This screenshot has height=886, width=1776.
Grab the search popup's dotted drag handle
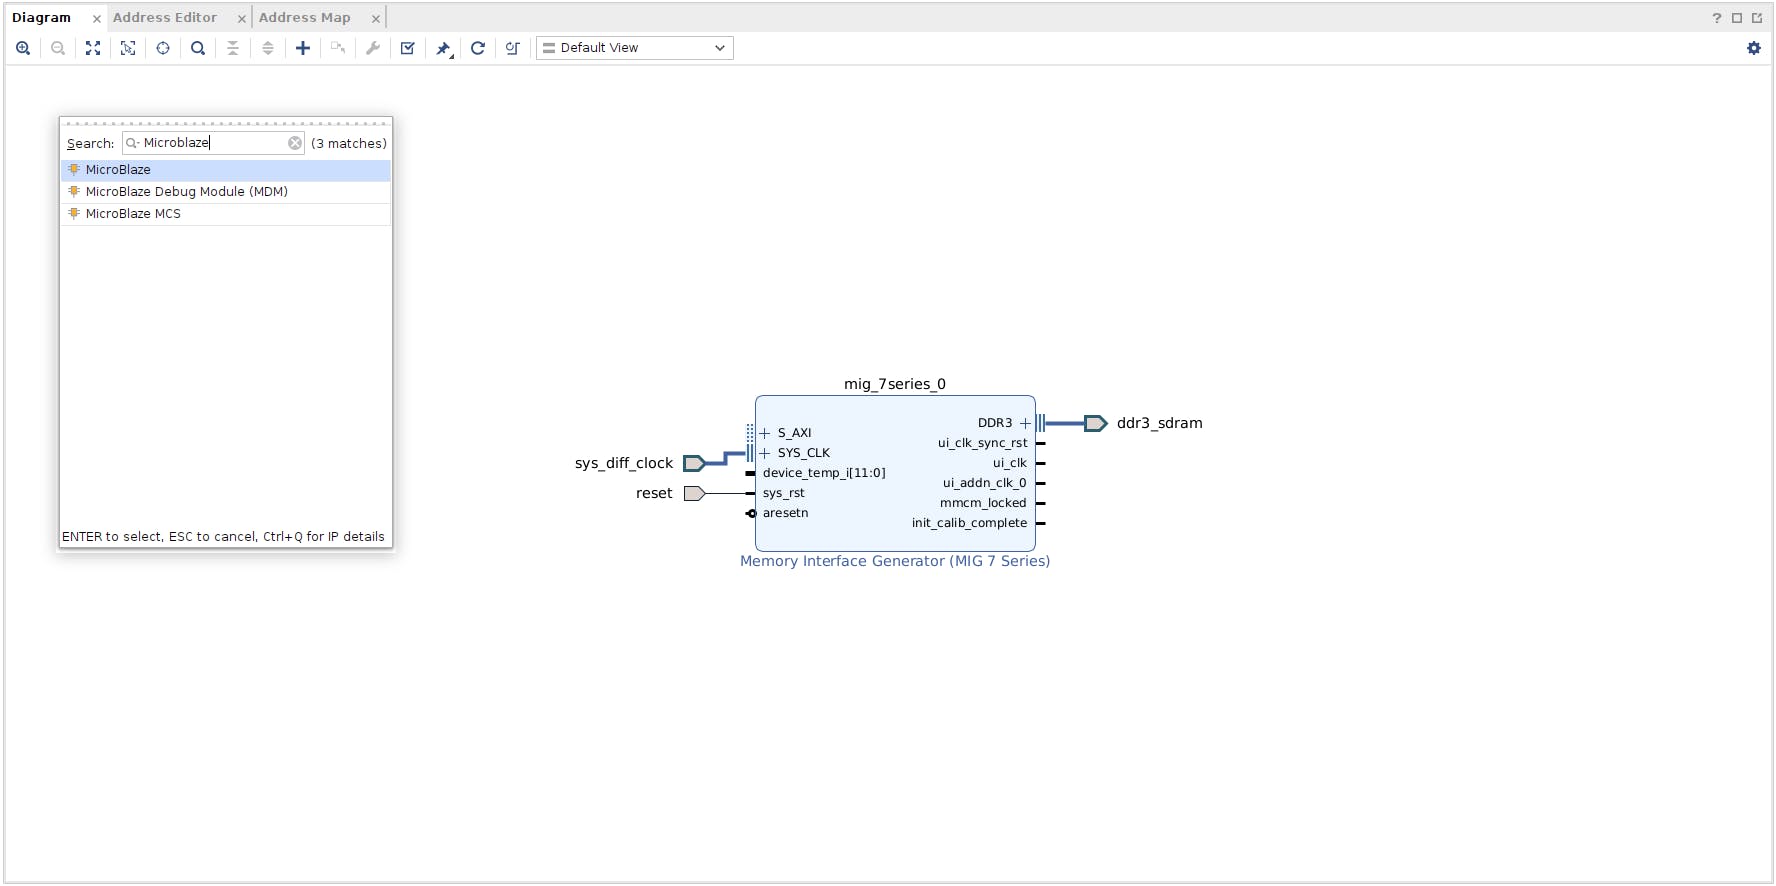click(226, 123)
